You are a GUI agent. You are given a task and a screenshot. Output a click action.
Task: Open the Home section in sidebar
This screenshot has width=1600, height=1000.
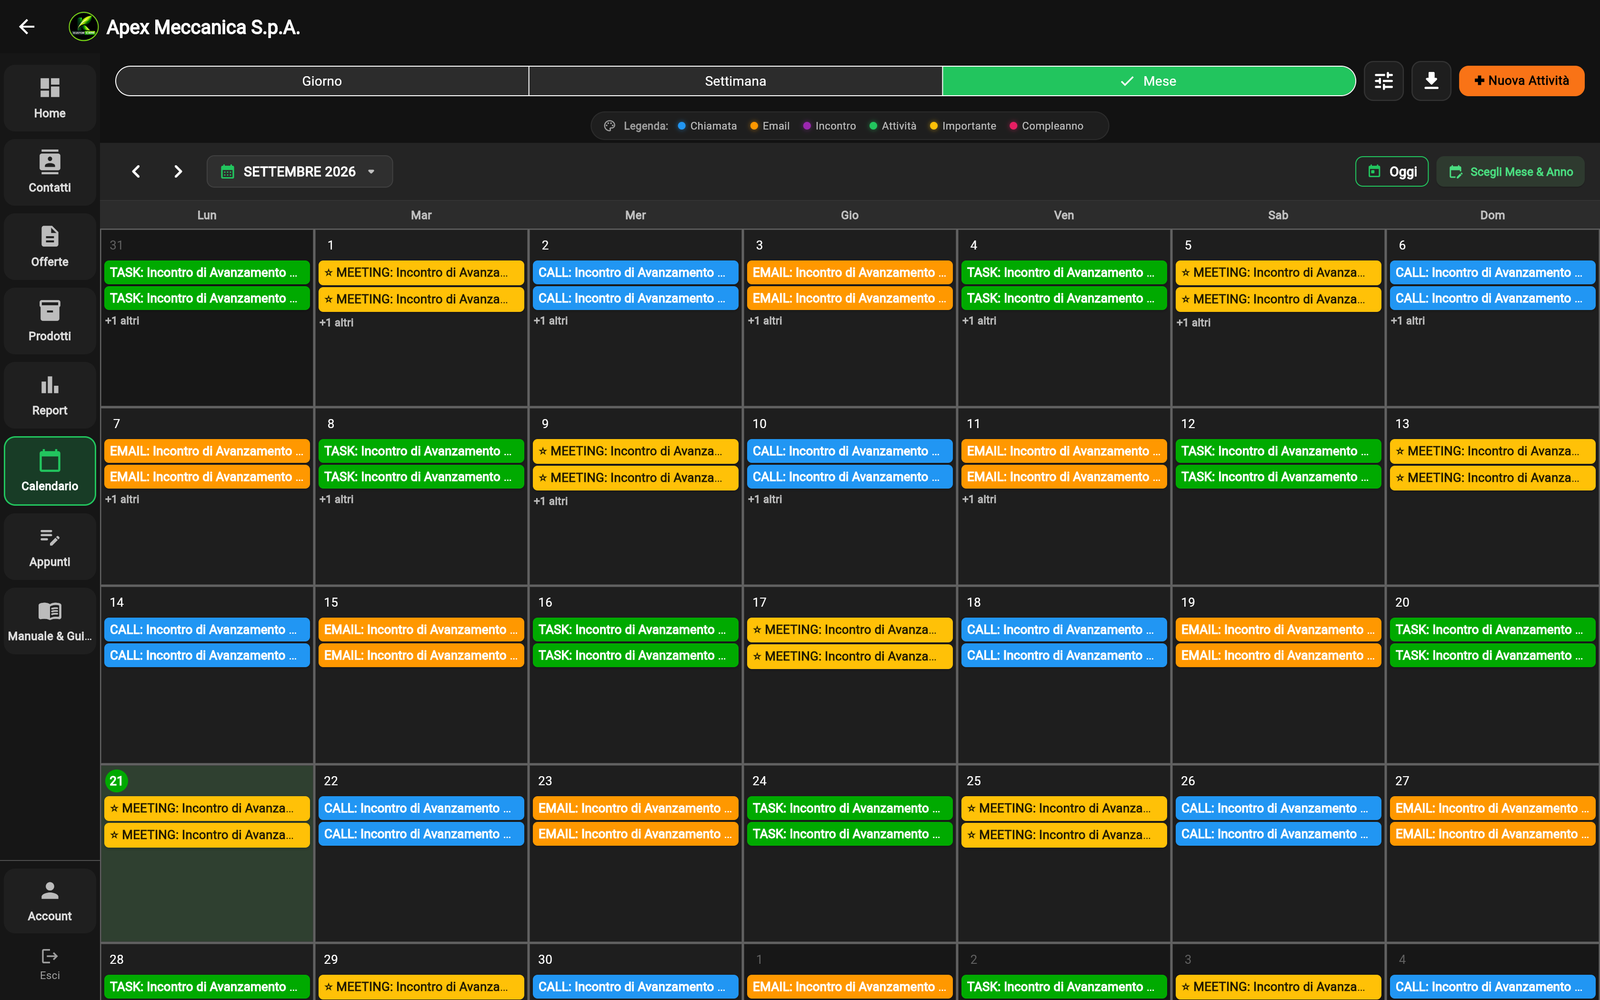[x=50, y=98]
